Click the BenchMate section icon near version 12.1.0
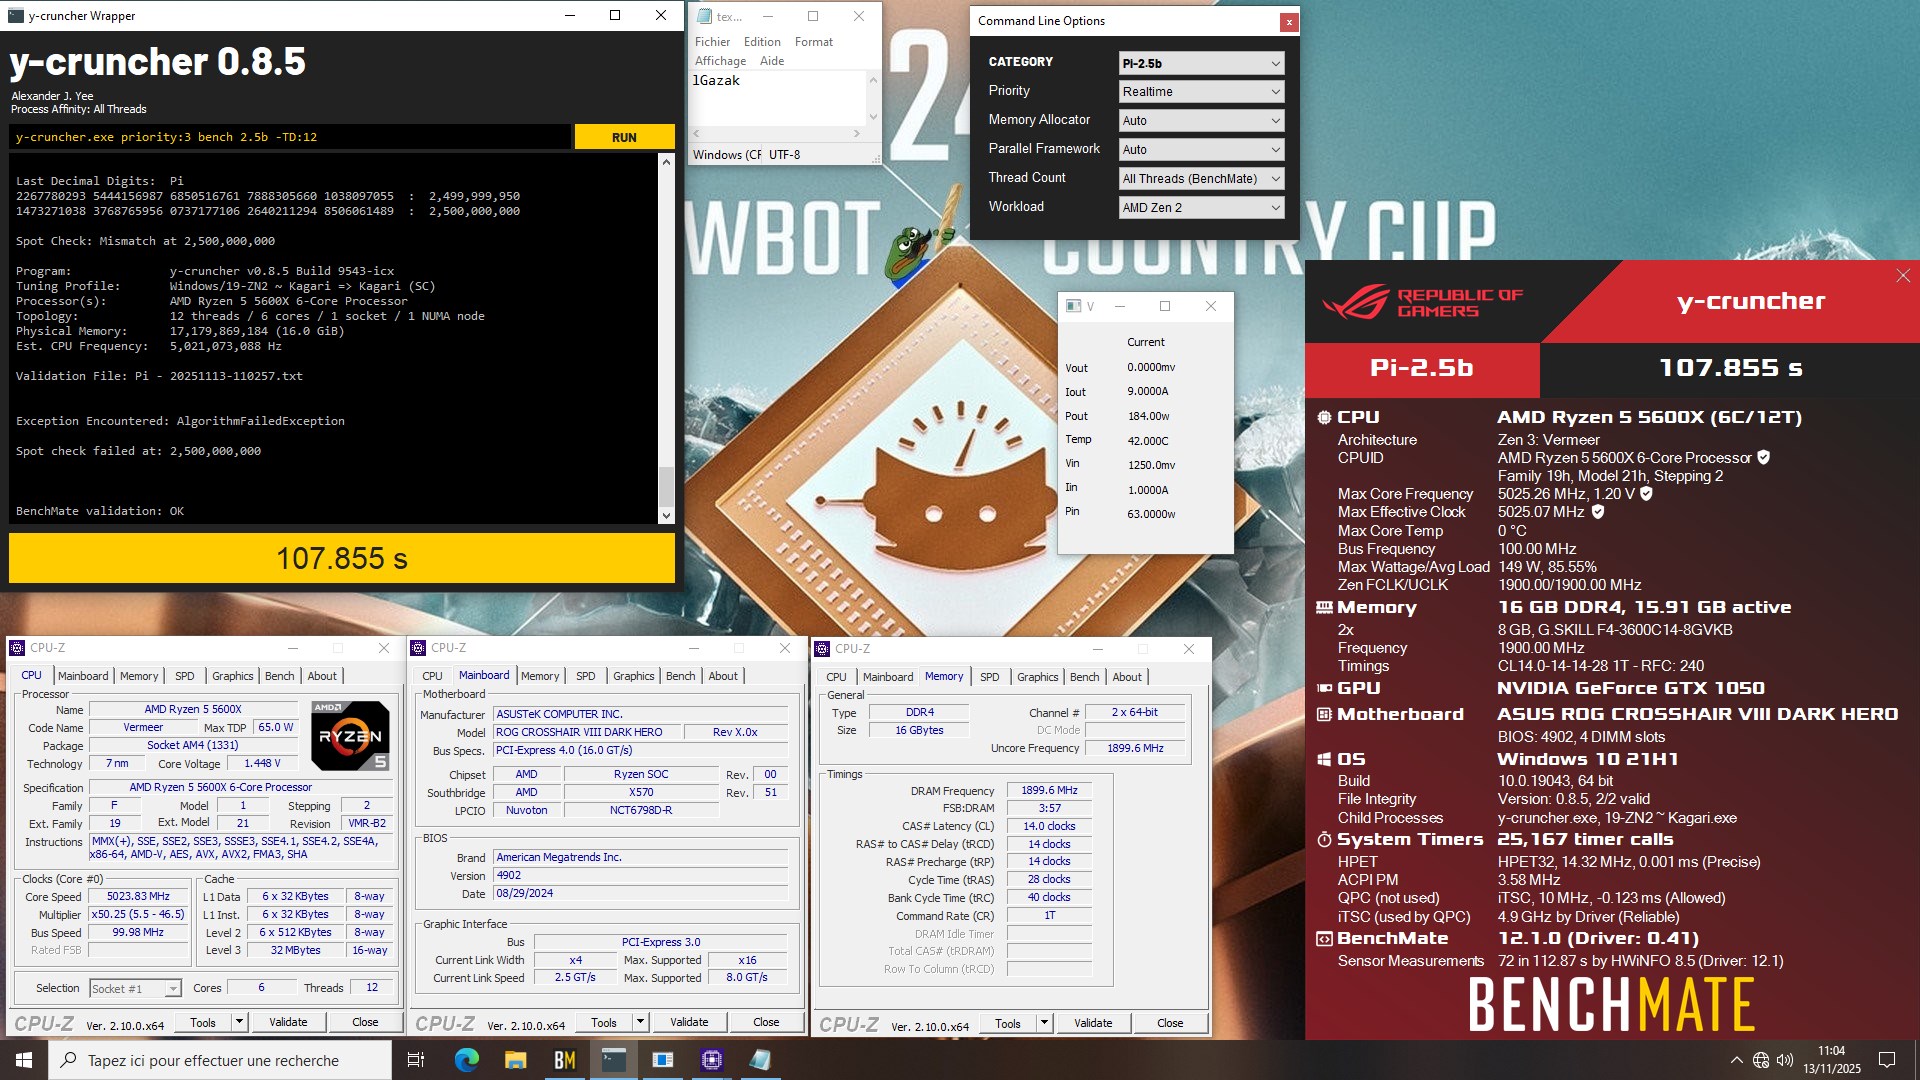This screenshot has width=1920, height=1080. (1324, 938)
